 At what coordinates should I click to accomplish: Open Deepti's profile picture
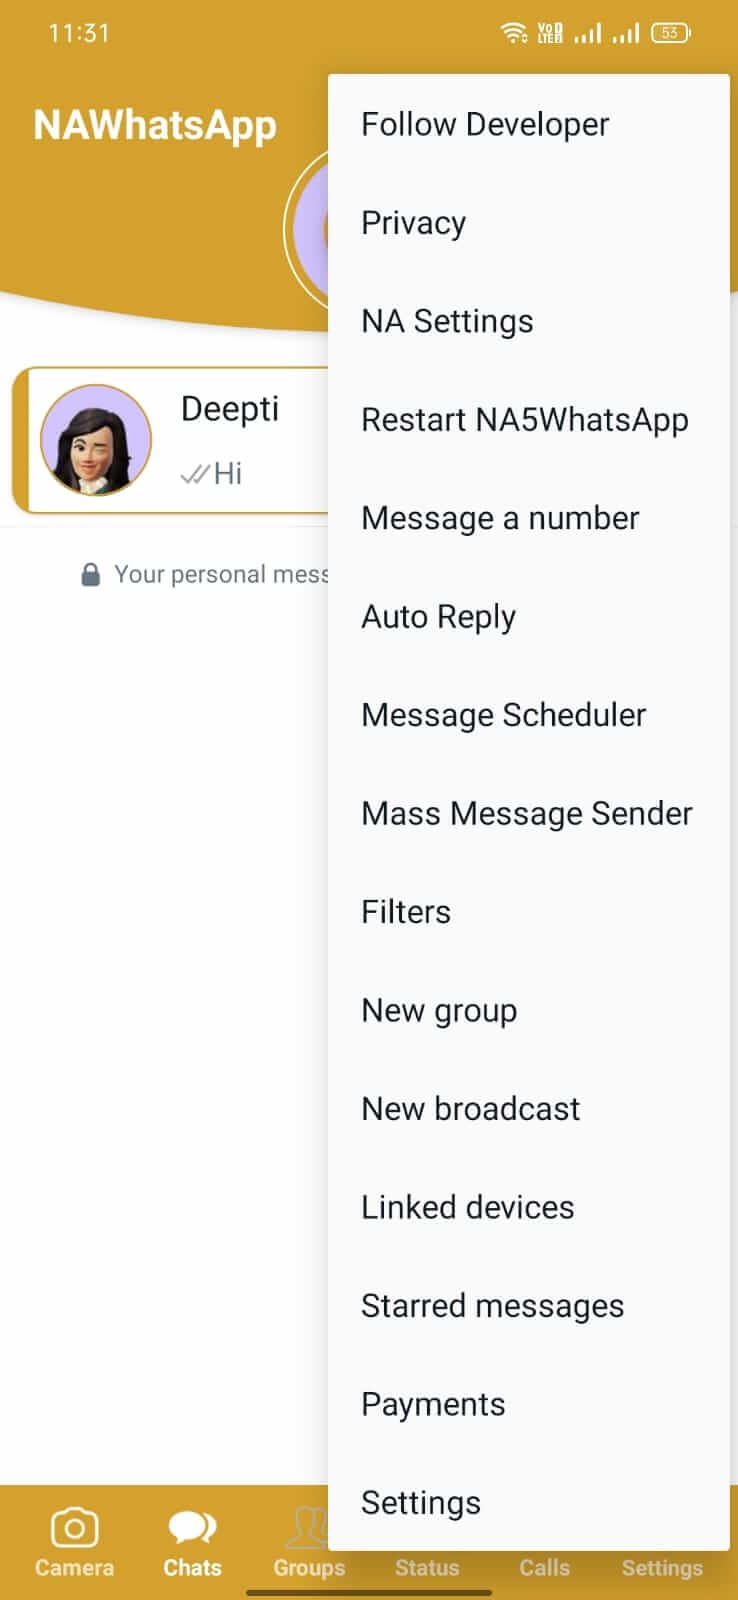96,440
